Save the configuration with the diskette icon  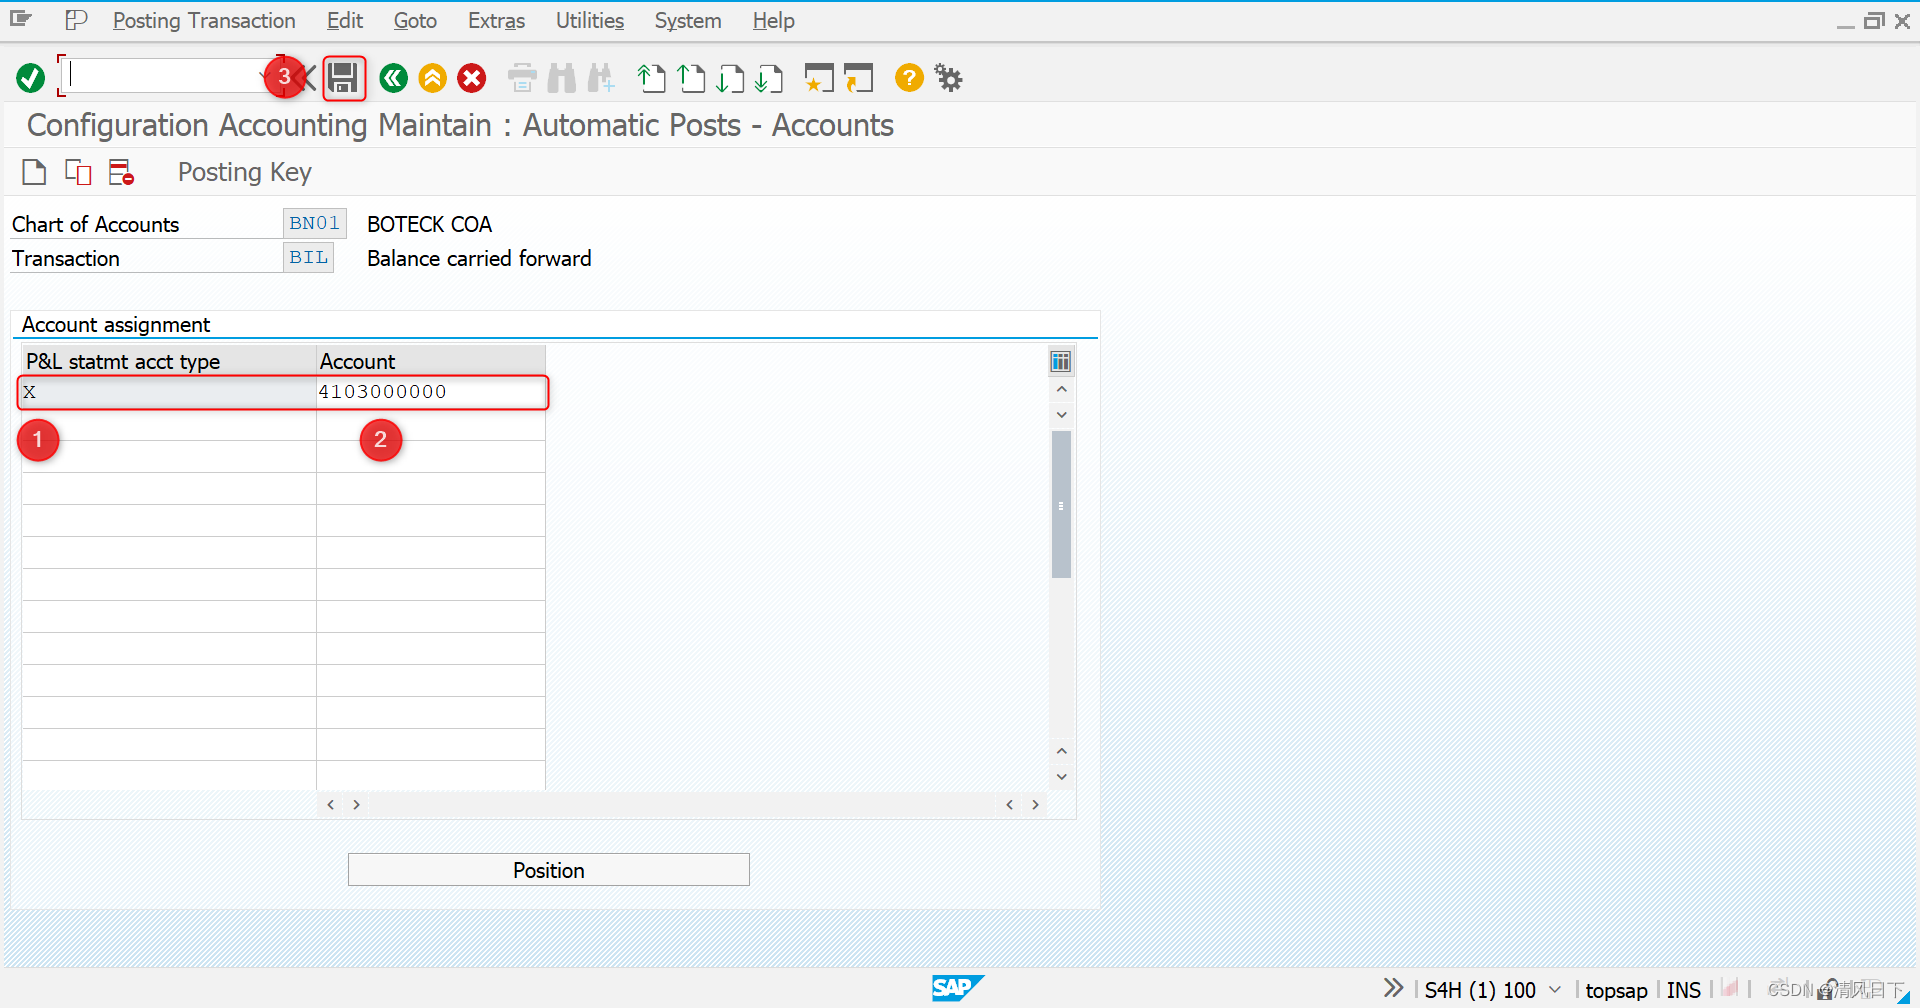[x=344, y=78]
